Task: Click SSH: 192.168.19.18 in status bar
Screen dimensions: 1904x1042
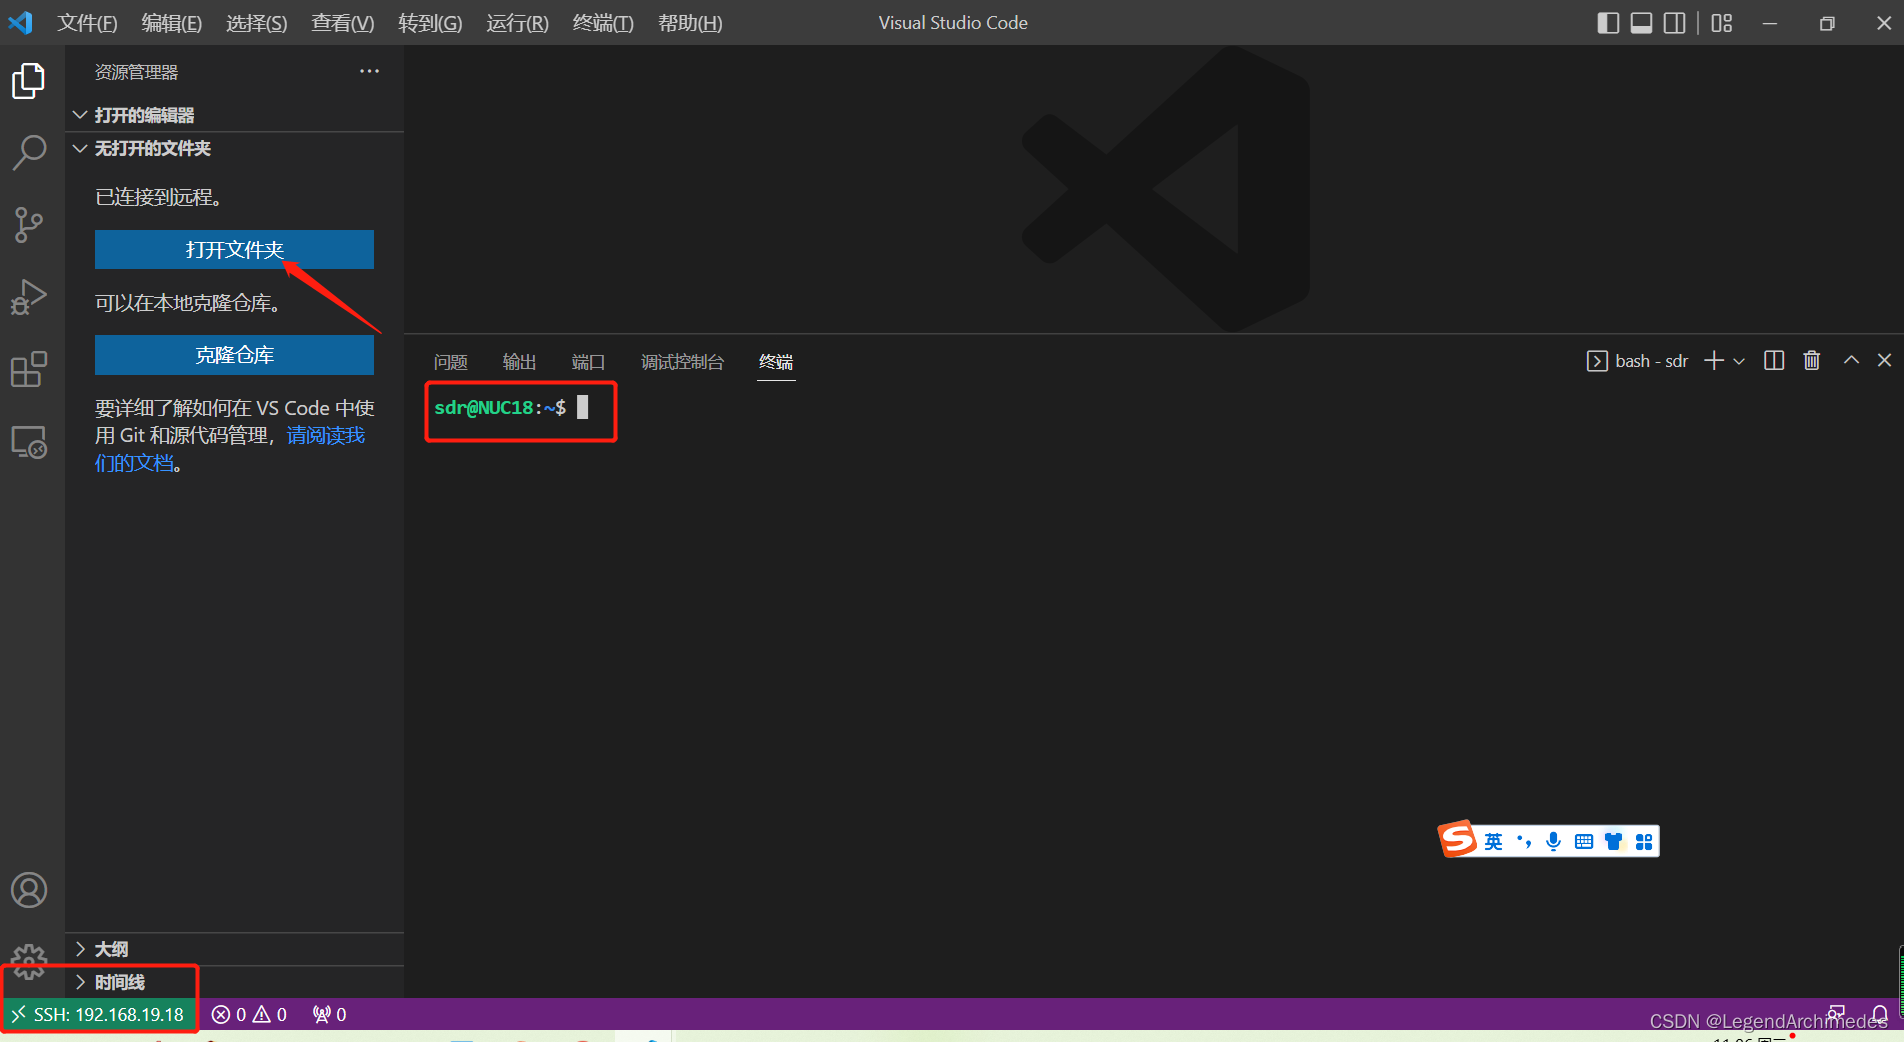Action: click(x=100, y=1014)
